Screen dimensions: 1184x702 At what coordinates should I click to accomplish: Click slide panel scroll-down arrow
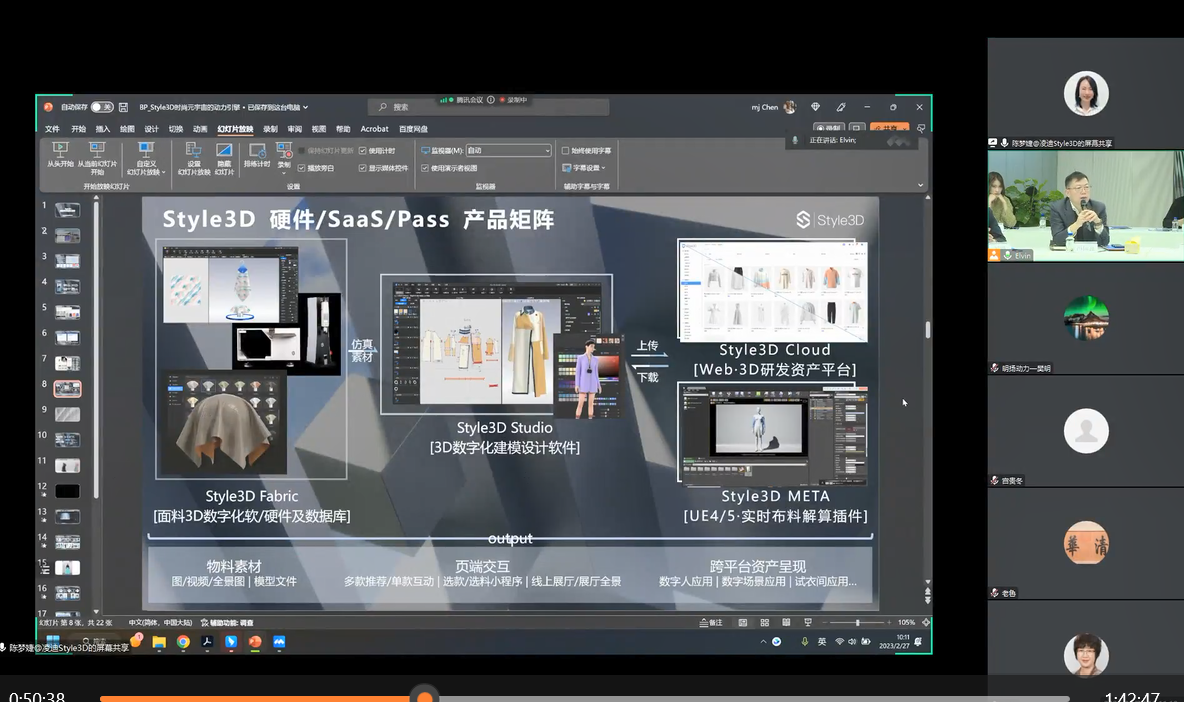pyautogui.click(x=96, y=611)
